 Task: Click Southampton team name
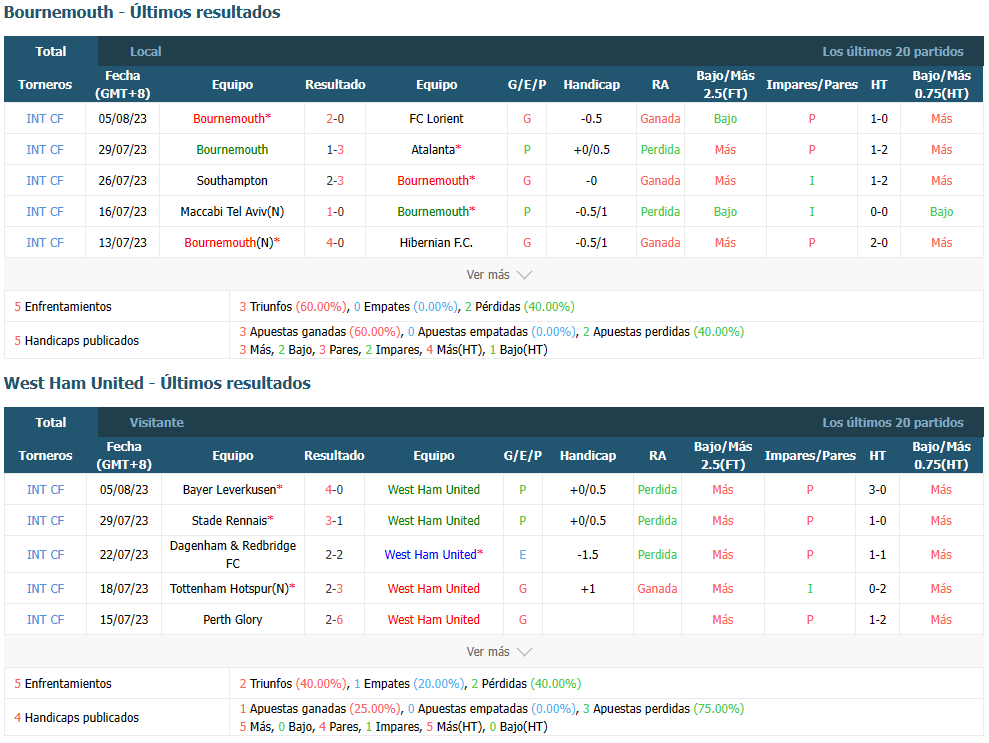[232, 180]
